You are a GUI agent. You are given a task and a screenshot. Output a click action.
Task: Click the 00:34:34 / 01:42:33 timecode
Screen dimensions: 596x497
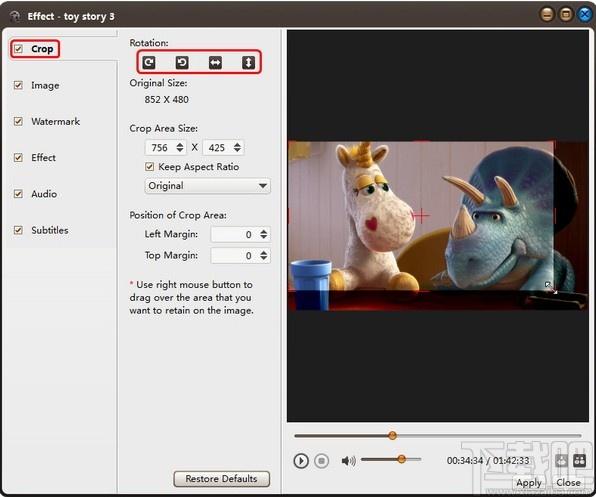[x=488, y=461]
